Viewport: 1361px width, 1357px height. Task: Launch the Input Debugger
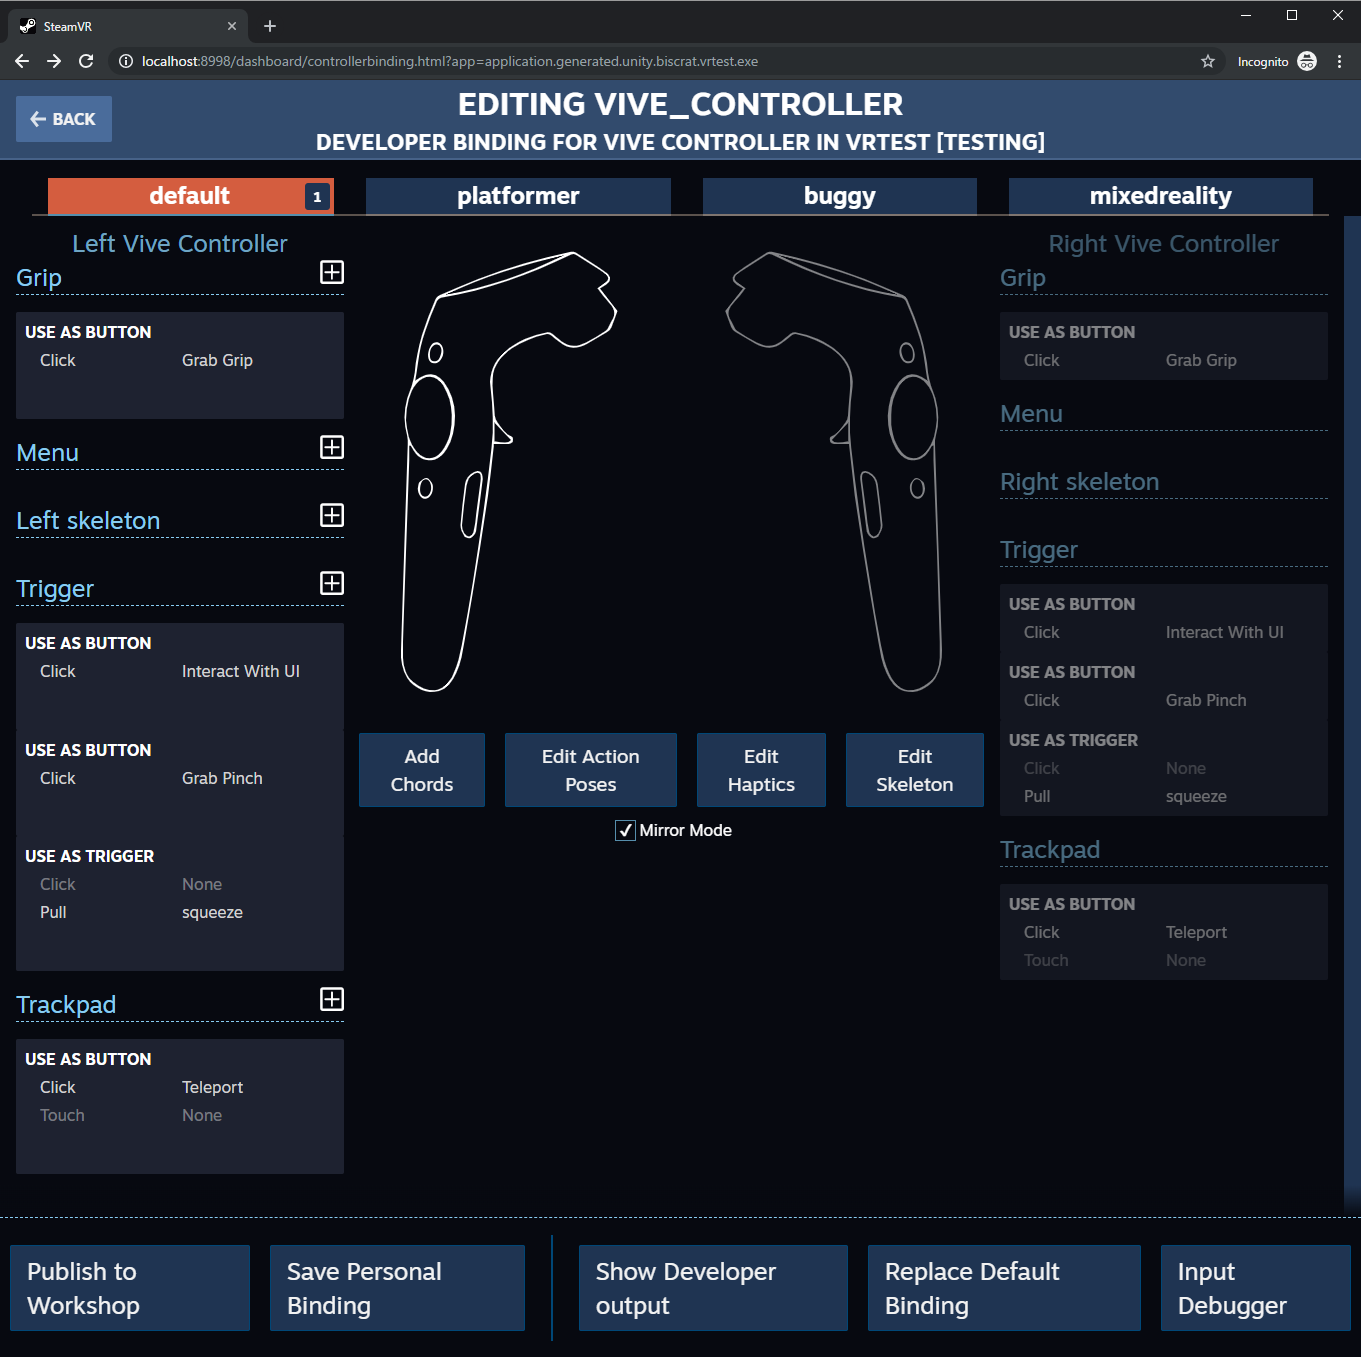(1254, 1288)
